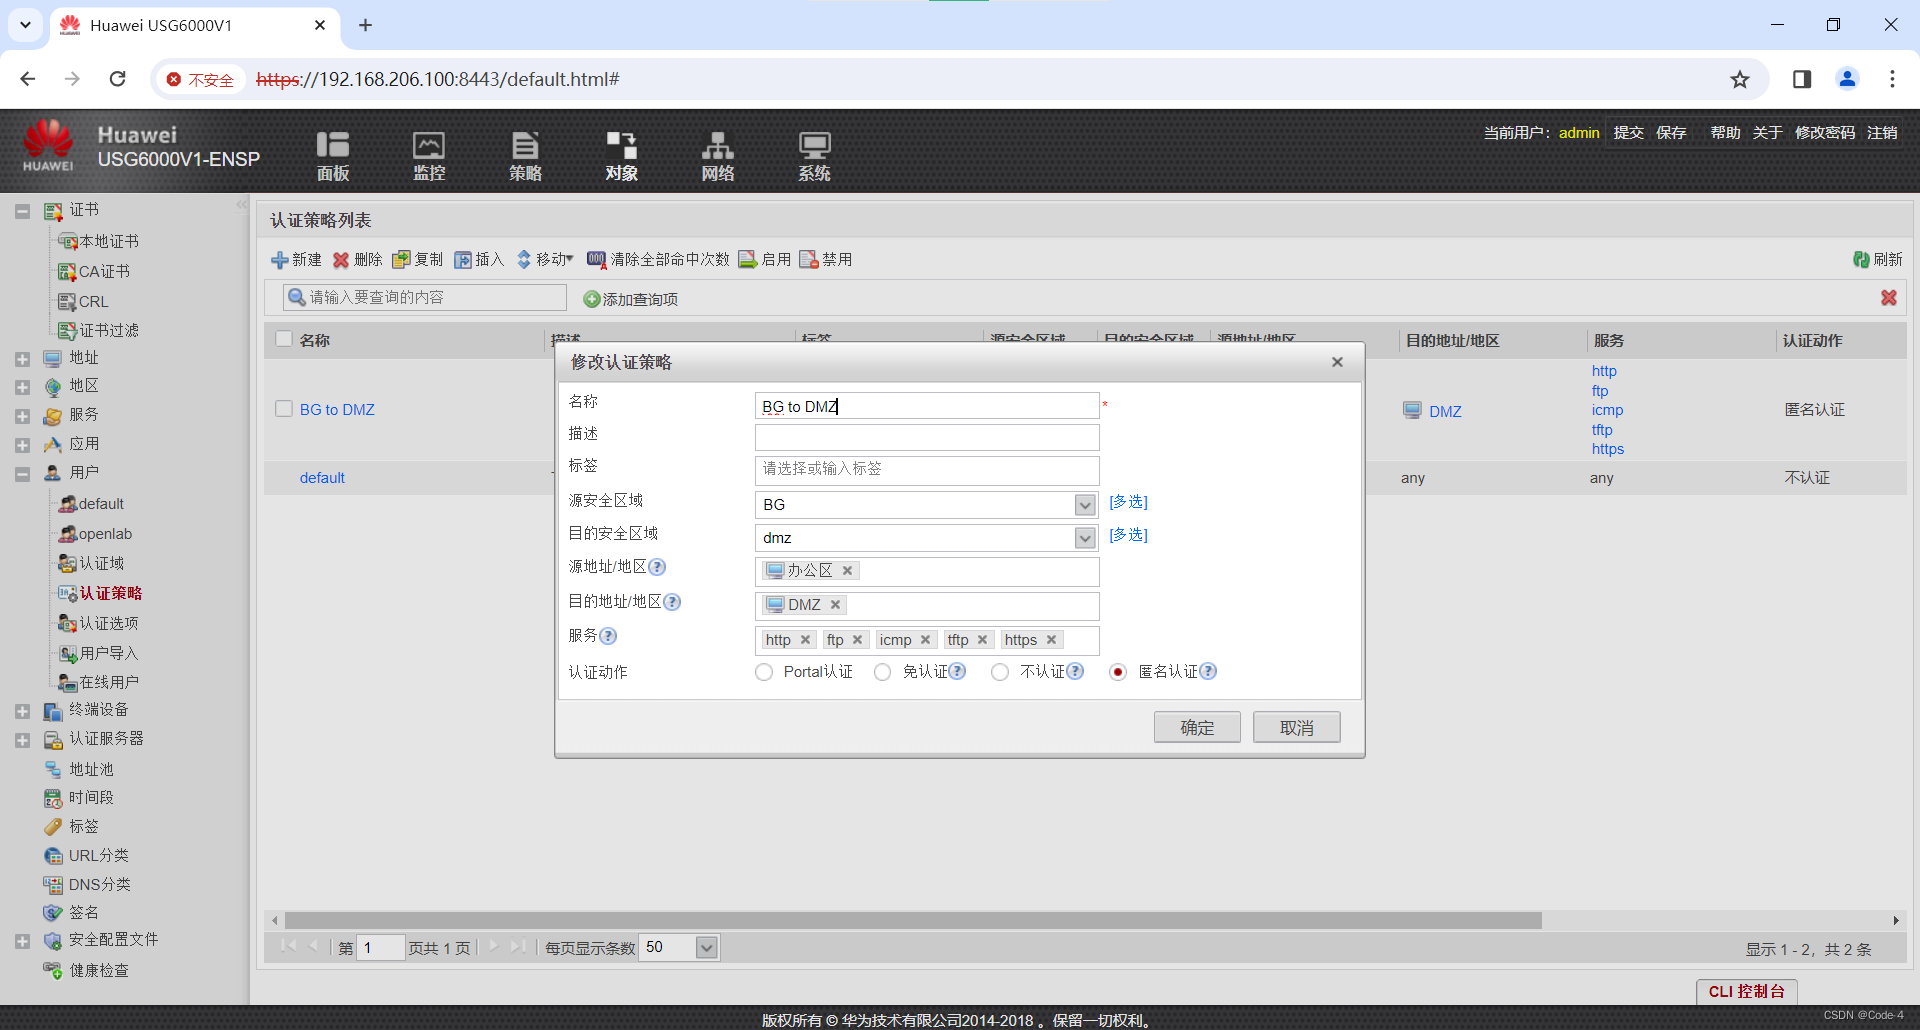Click the 保存 save link in header

[x=1670, y=132]
